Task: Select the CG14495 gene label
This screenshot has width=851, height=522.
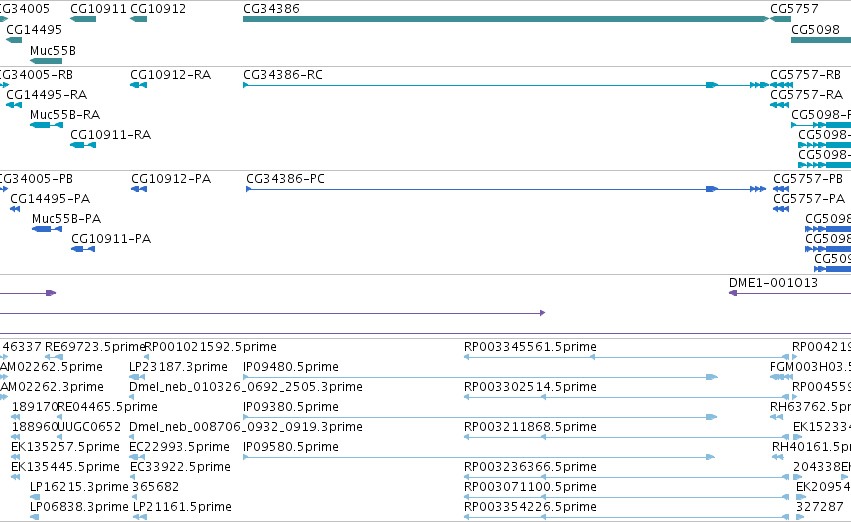Action: click(34, 30)
